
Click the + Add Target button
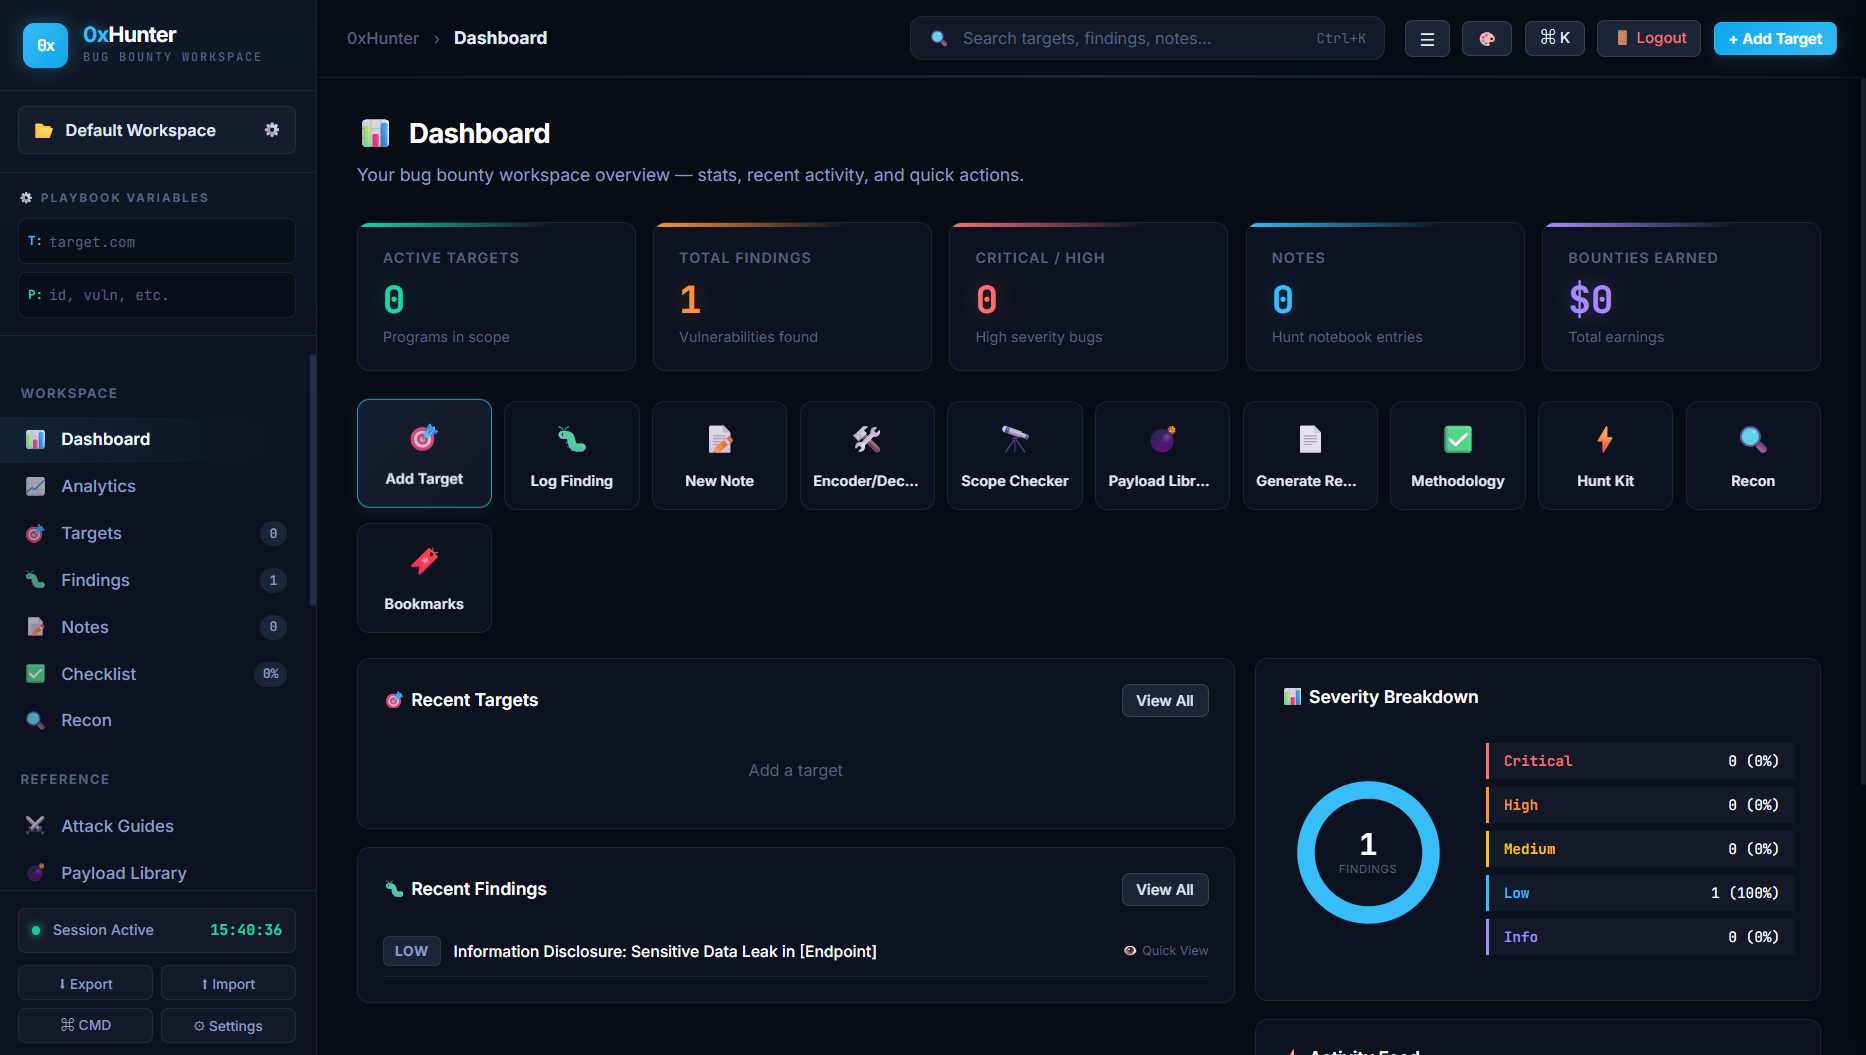point(1775,38)
